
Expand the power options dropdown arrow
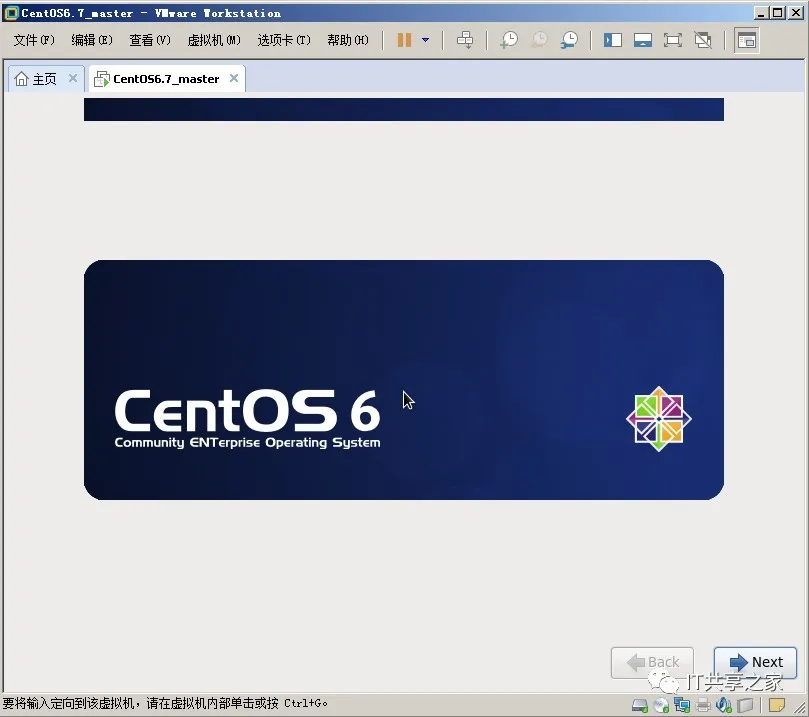426,40
